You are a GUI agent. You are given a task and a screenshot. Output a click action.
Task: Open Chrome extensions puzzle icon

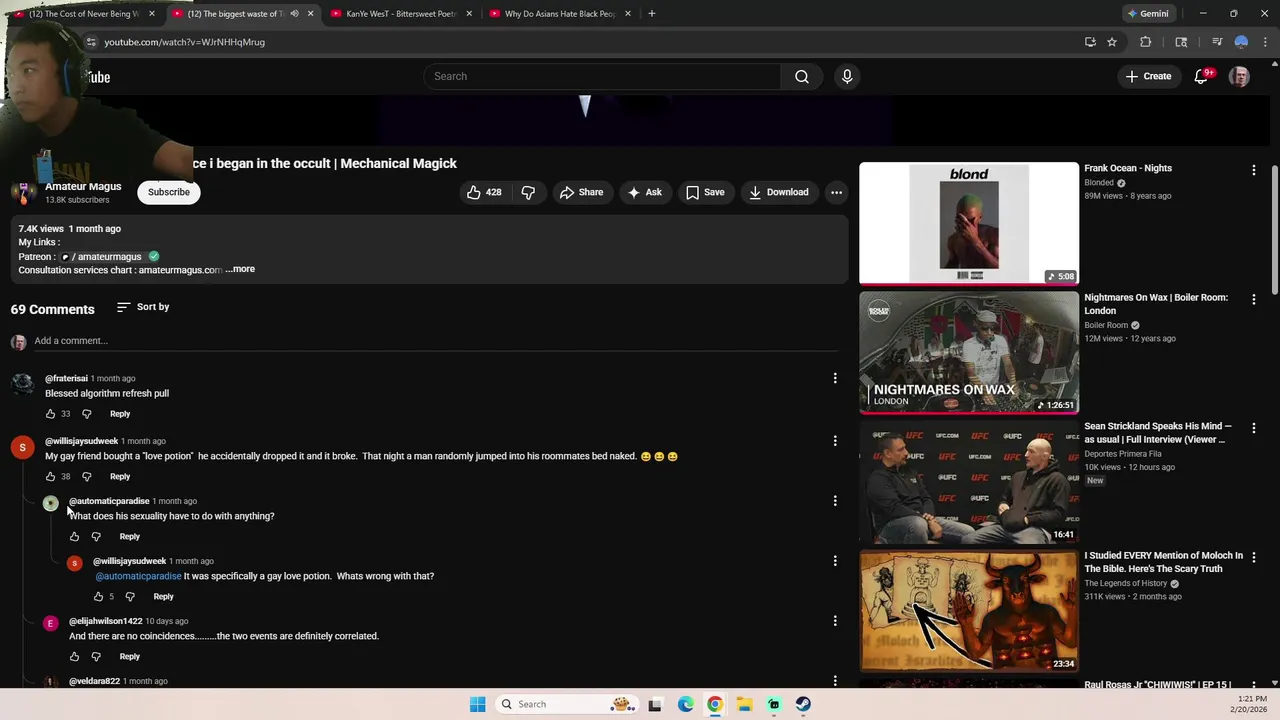pyautogui.click(x=1146, y=42)
